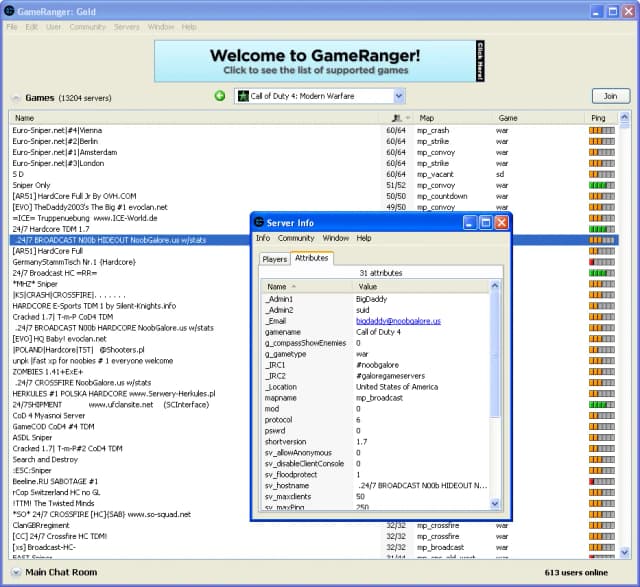Click the attributes list scroll down arrow
640x587 pixels.
495,504
